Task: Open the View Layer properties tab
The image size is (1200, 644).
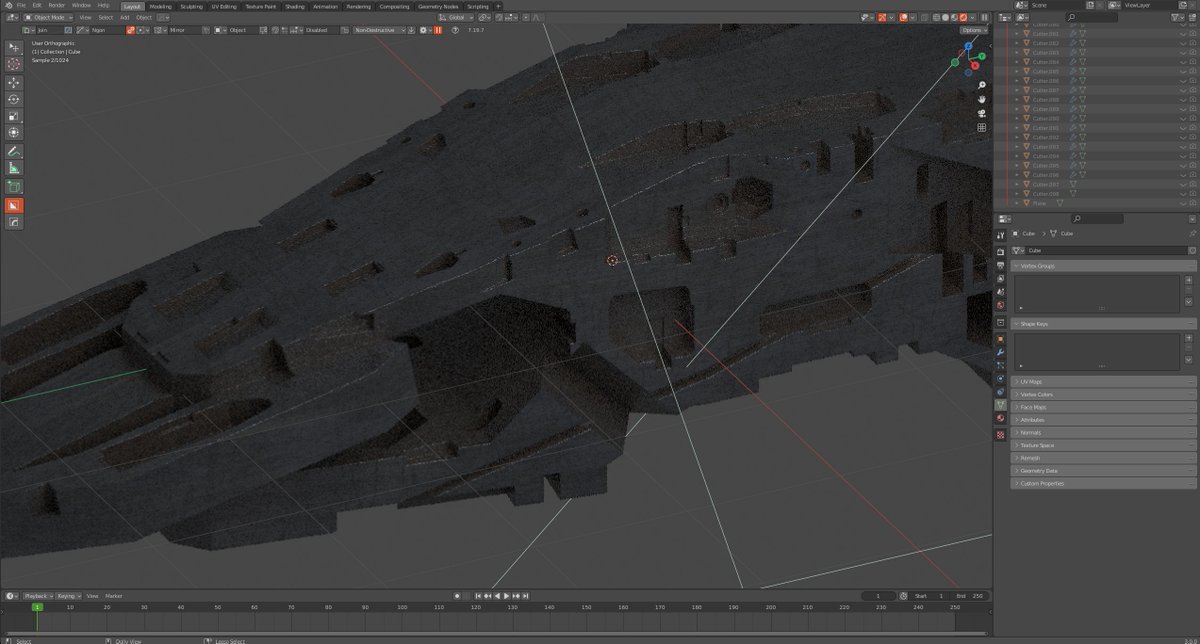Action: pos(1001,277)
